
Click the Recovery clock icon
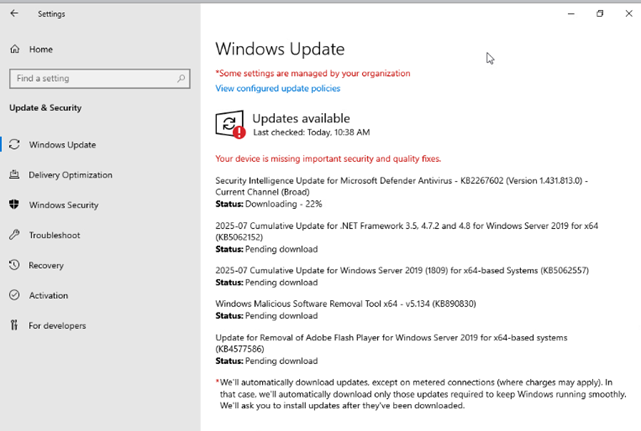pos(14,265)
